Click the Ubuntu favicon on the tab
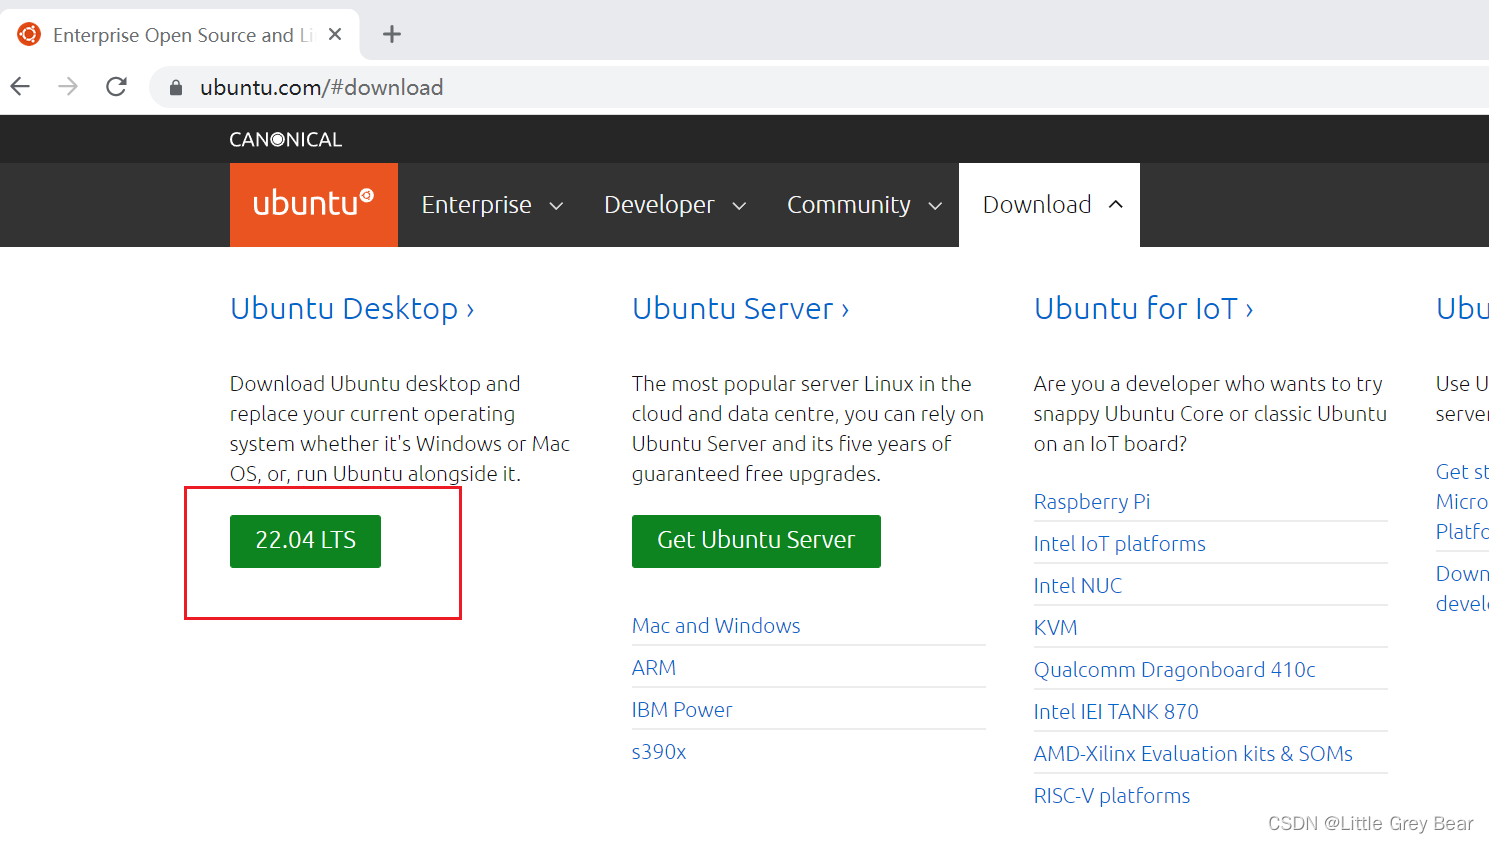Viewport: 1489px width, 843px height. pyautogui.click(x=29, y=34)
